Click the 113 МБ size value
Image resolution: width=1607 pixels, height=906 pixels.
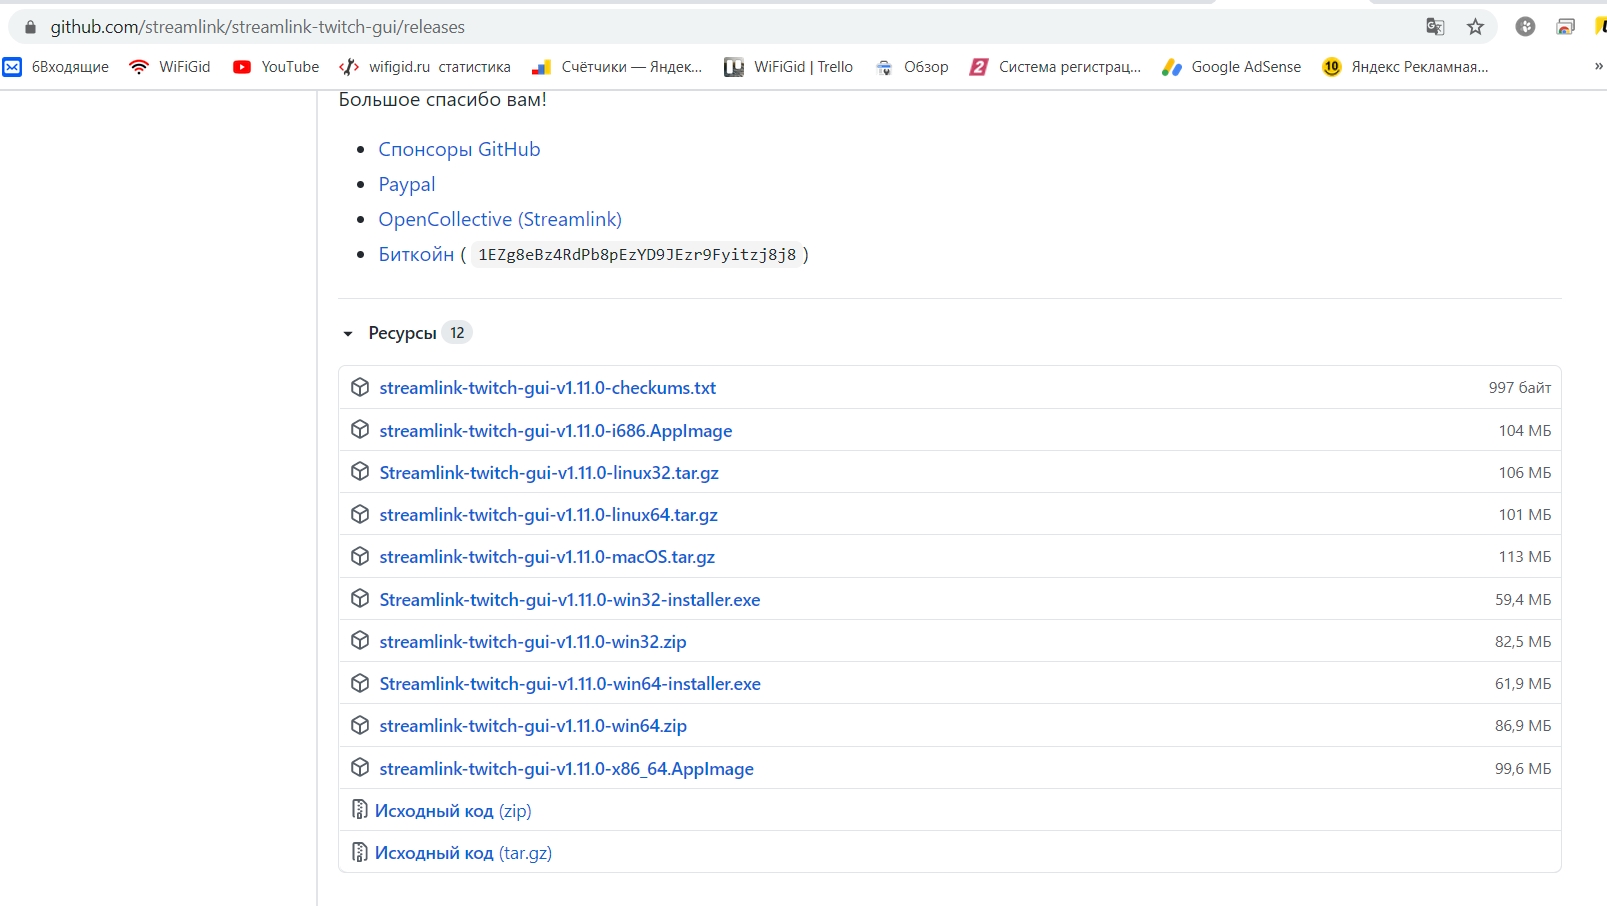tap(1525, 556)
